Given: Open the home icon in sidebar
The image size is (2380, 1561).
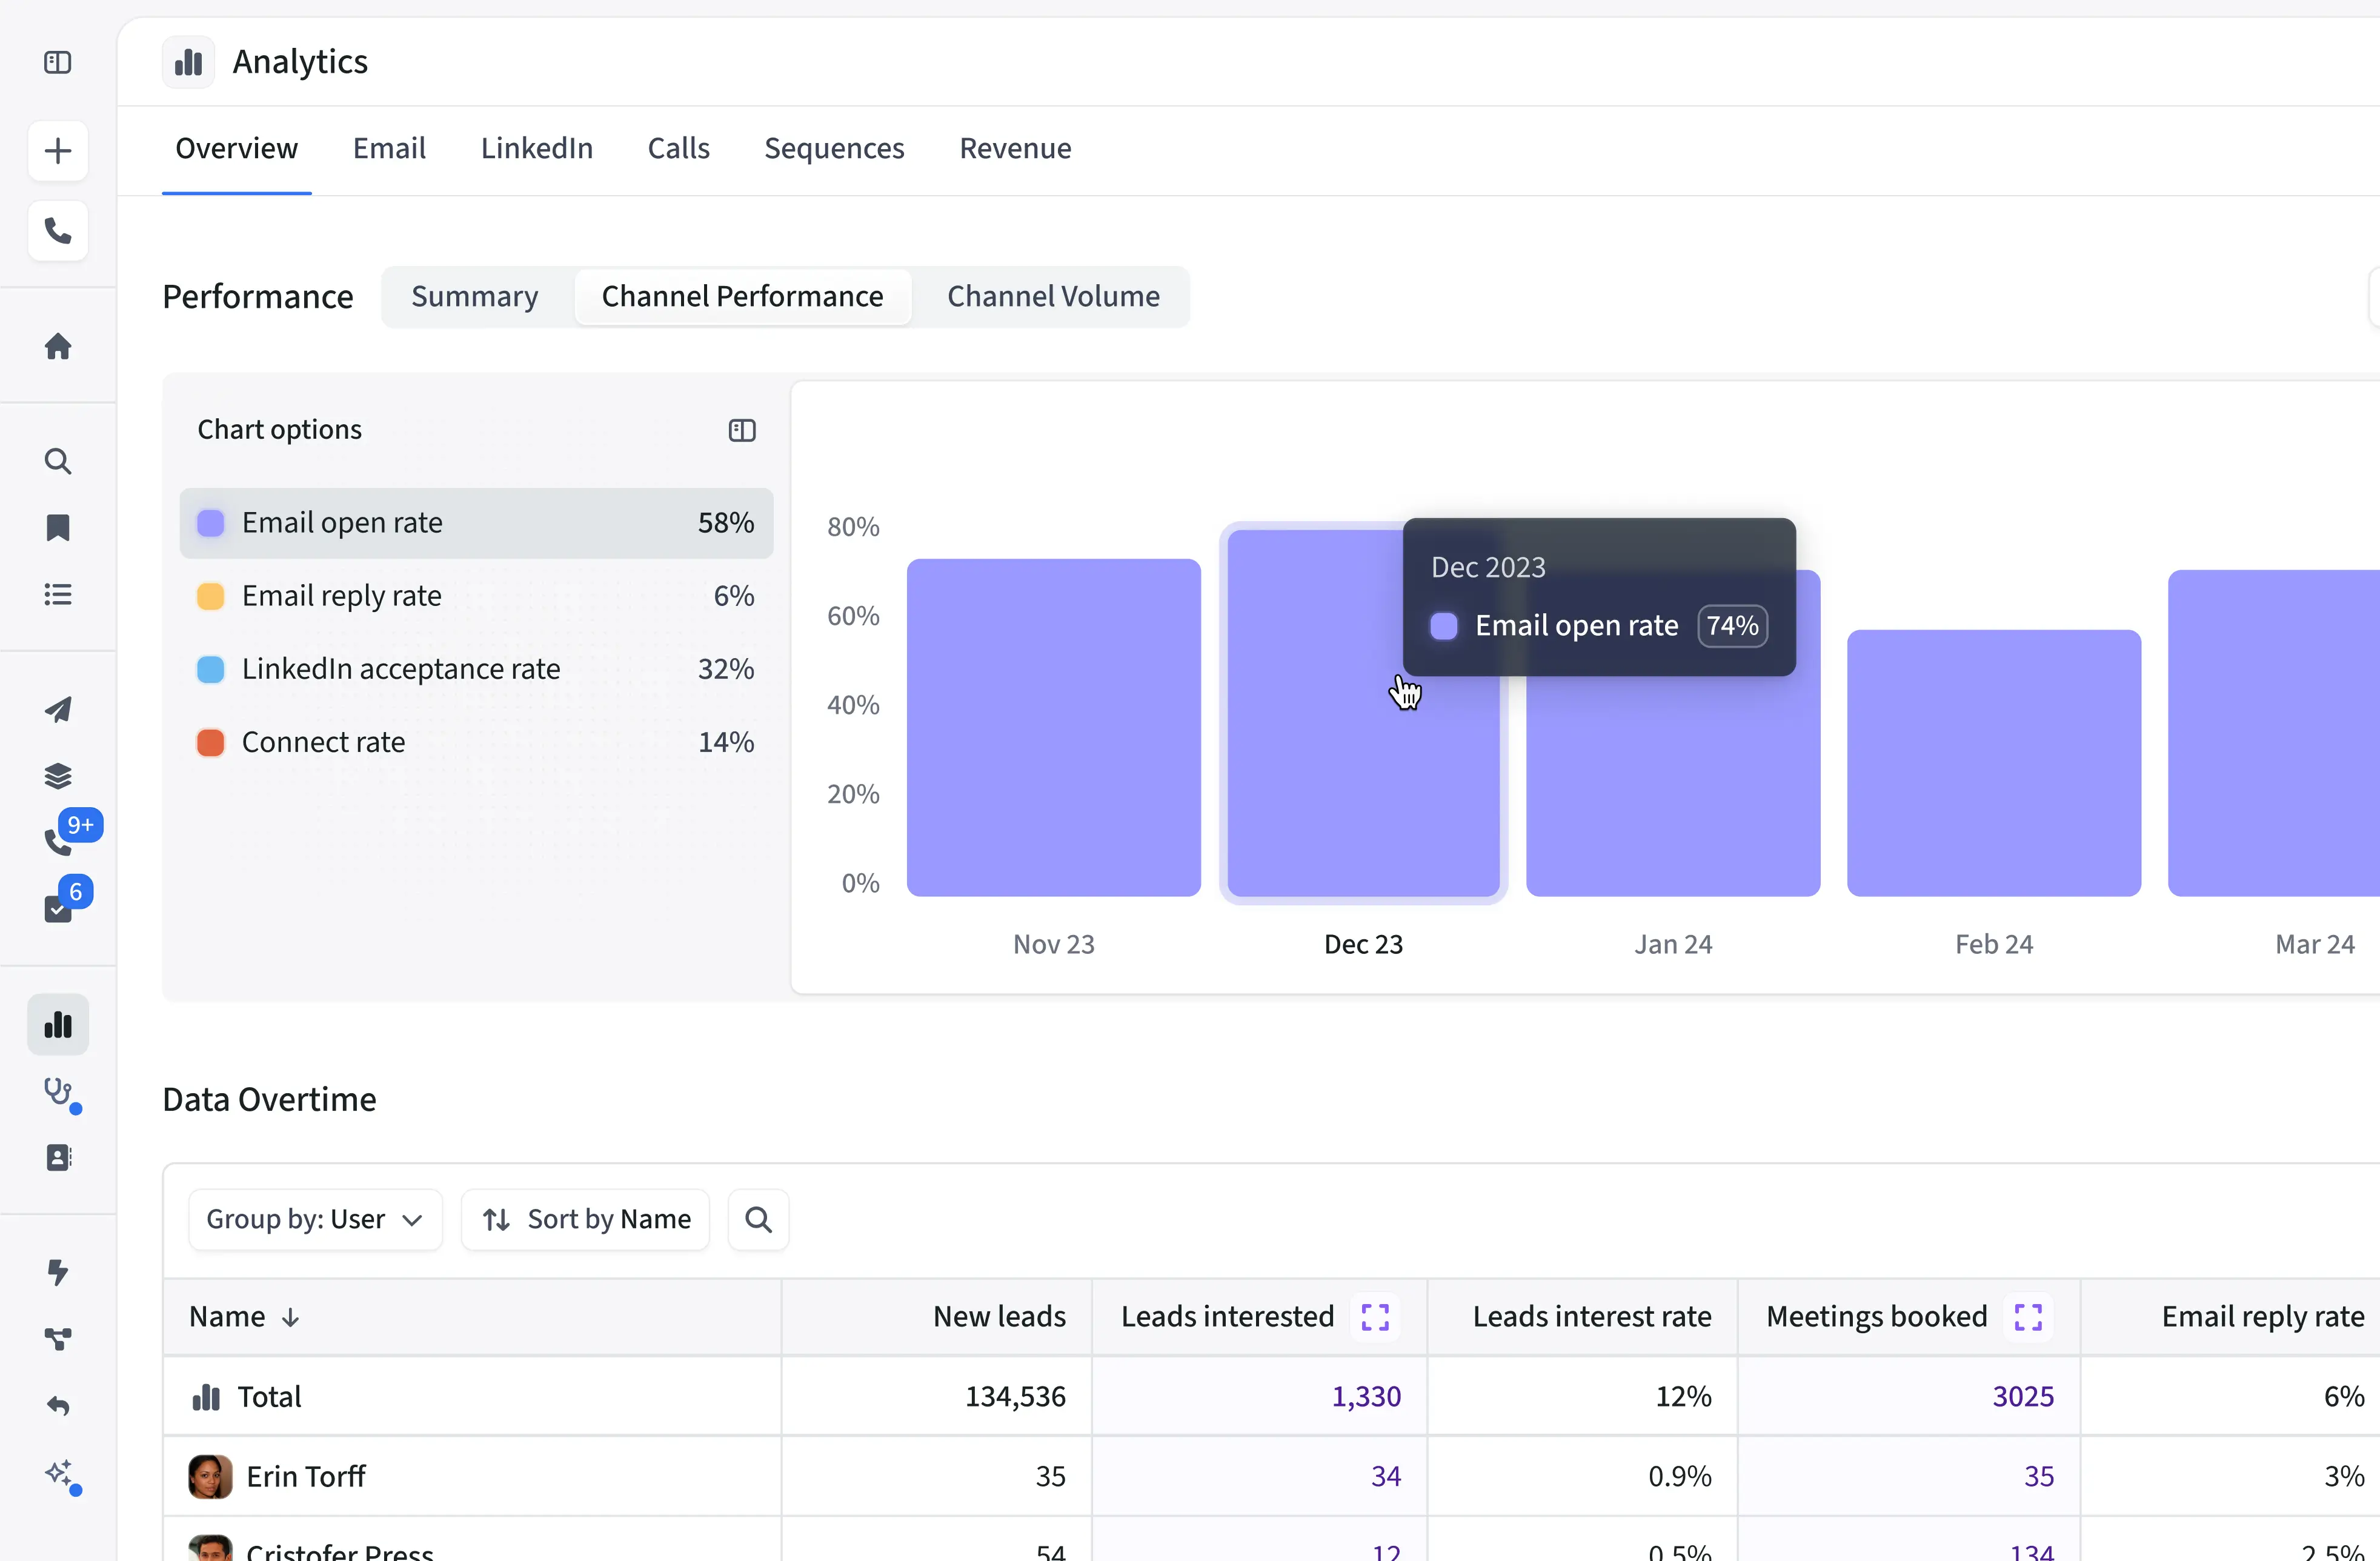Looking at the screenshot, I should 58,346.
